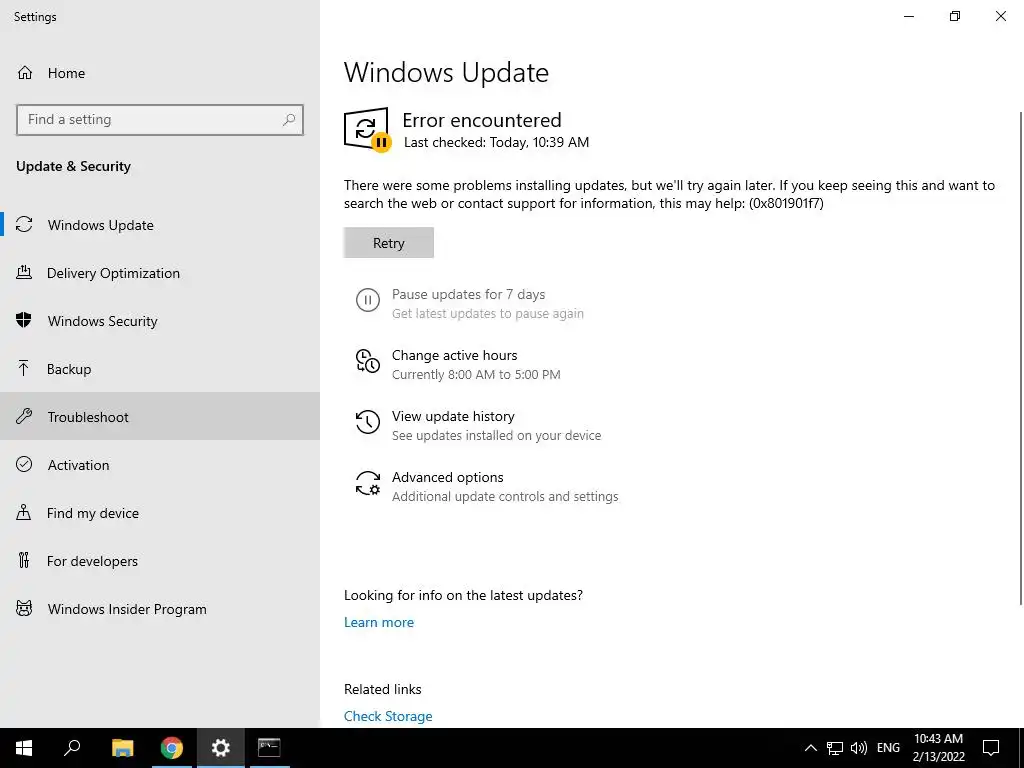This screenshot has height=768, width=1024.
Task: Minimize the Settings window
Action: (x=909, y=16)
